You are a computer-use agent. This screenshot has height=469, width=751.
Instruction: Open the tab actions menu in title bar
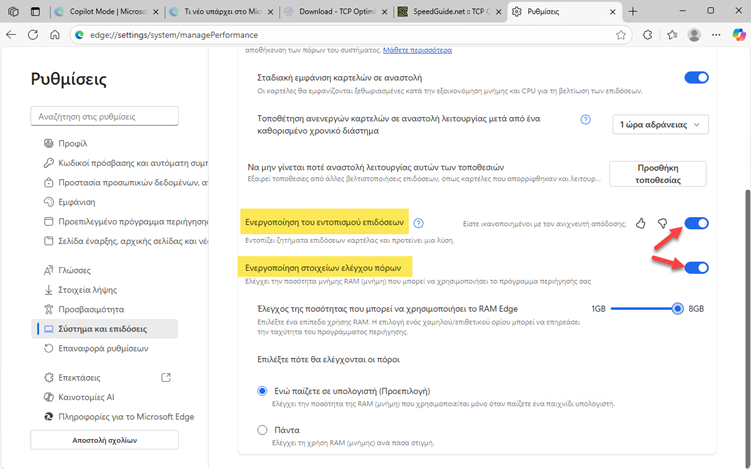click(x=36, y=11)
